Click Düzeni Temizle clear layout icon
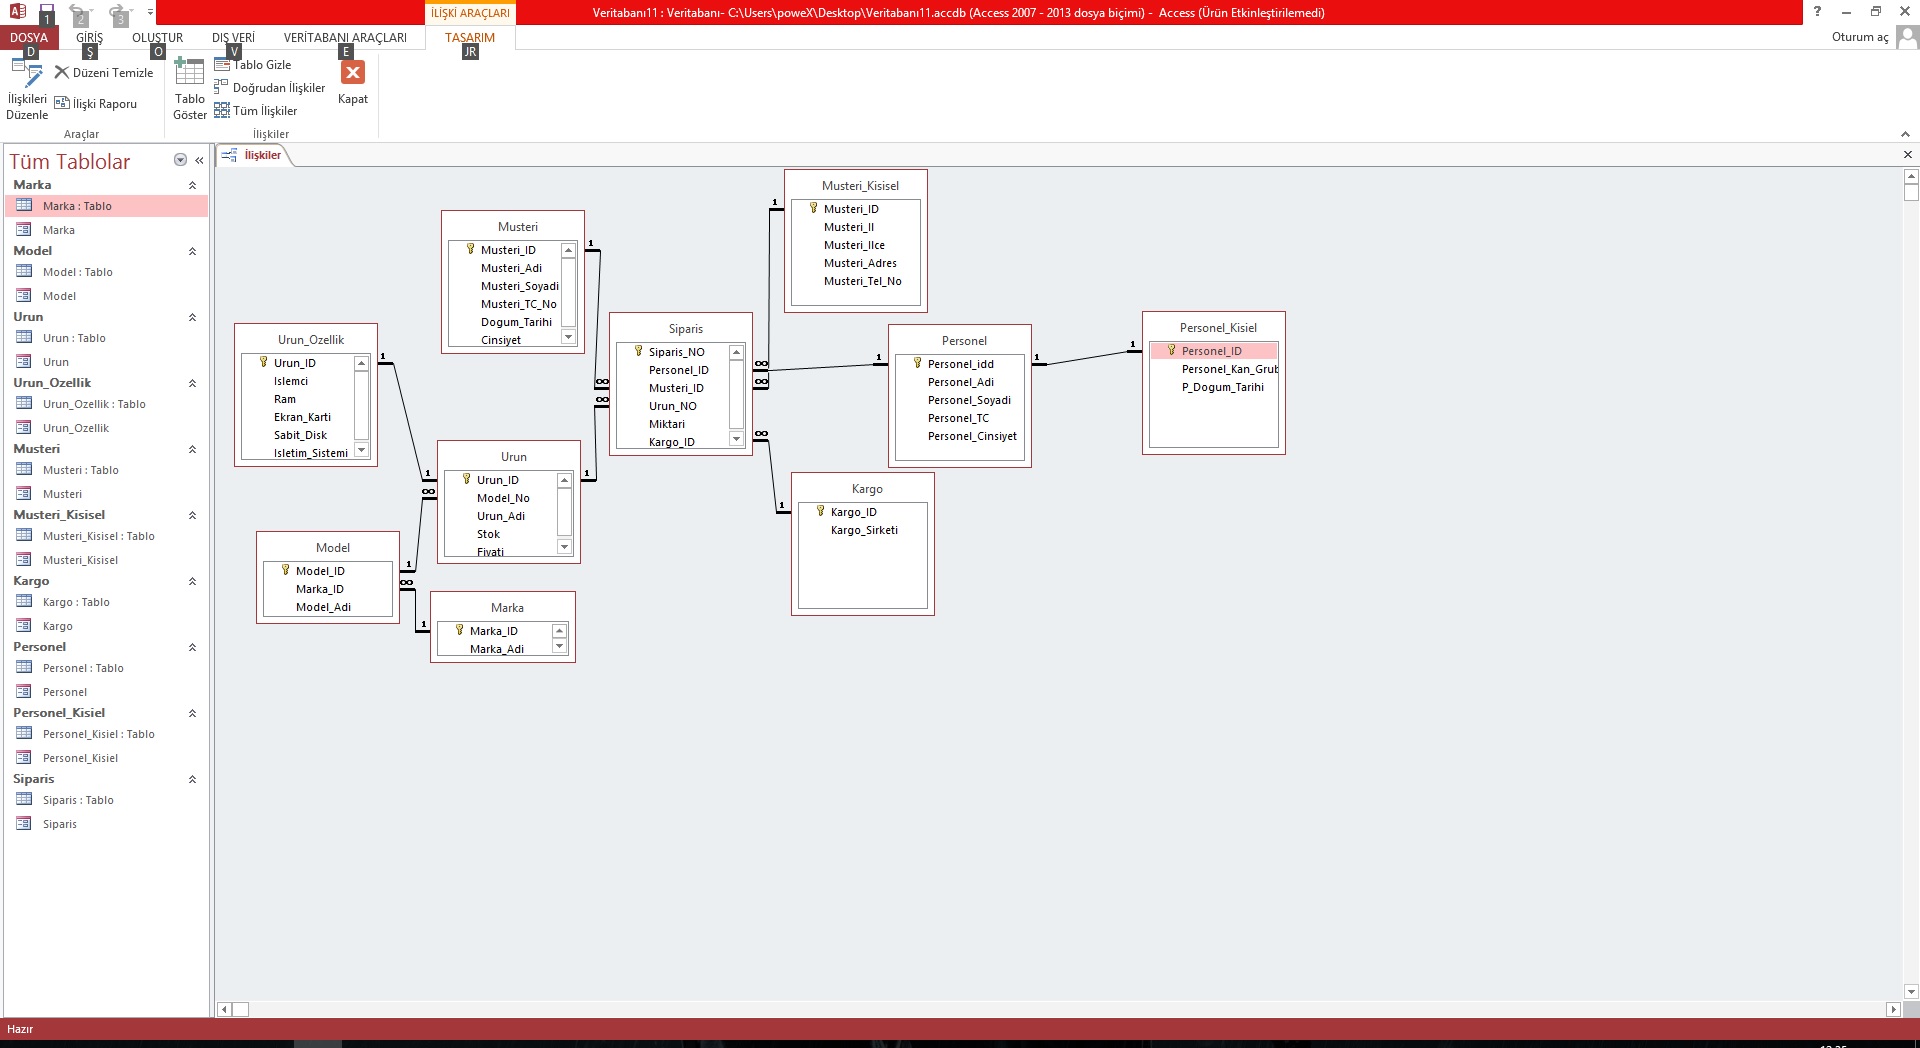 coord(62,73)
